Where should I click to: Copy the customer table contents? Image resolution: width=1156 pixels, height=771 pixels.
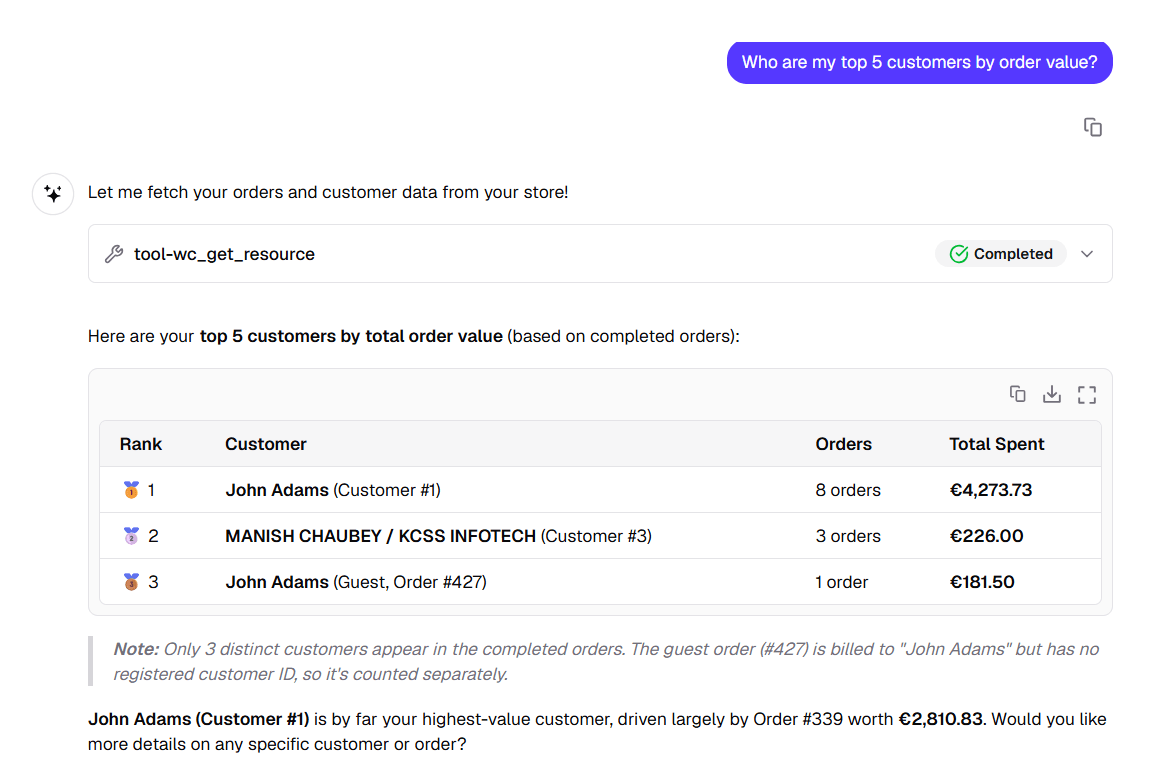[1017, 394]
